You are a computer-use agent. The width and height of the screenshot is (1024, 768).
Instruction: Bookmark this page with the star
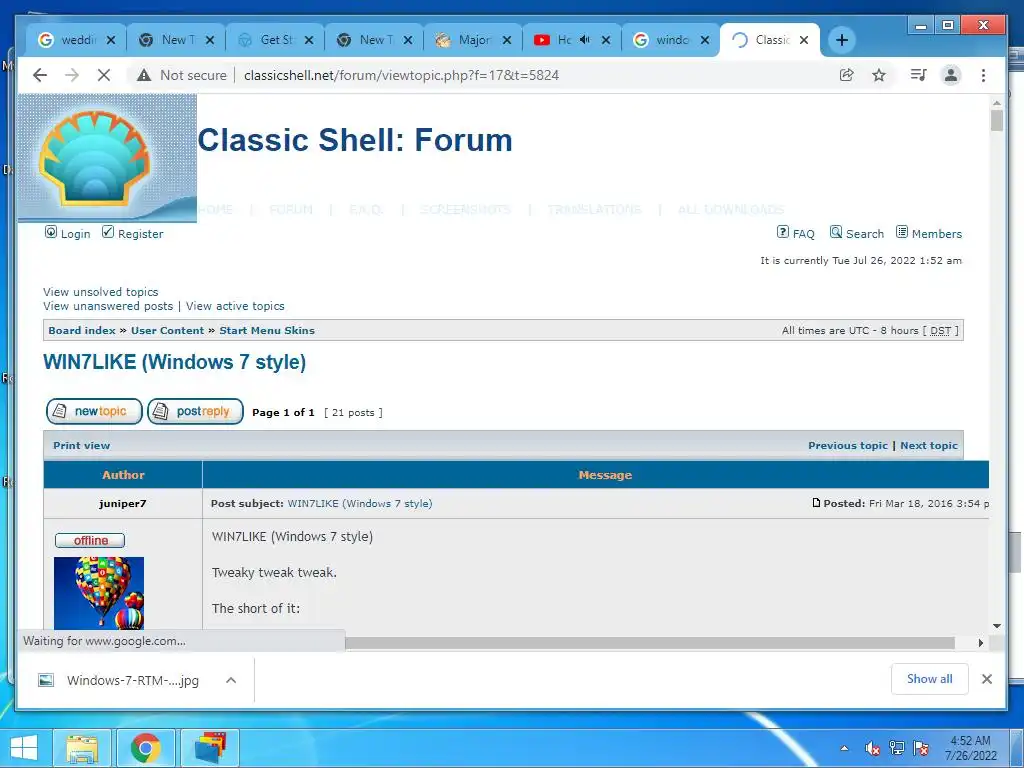[x=879, y=75]
